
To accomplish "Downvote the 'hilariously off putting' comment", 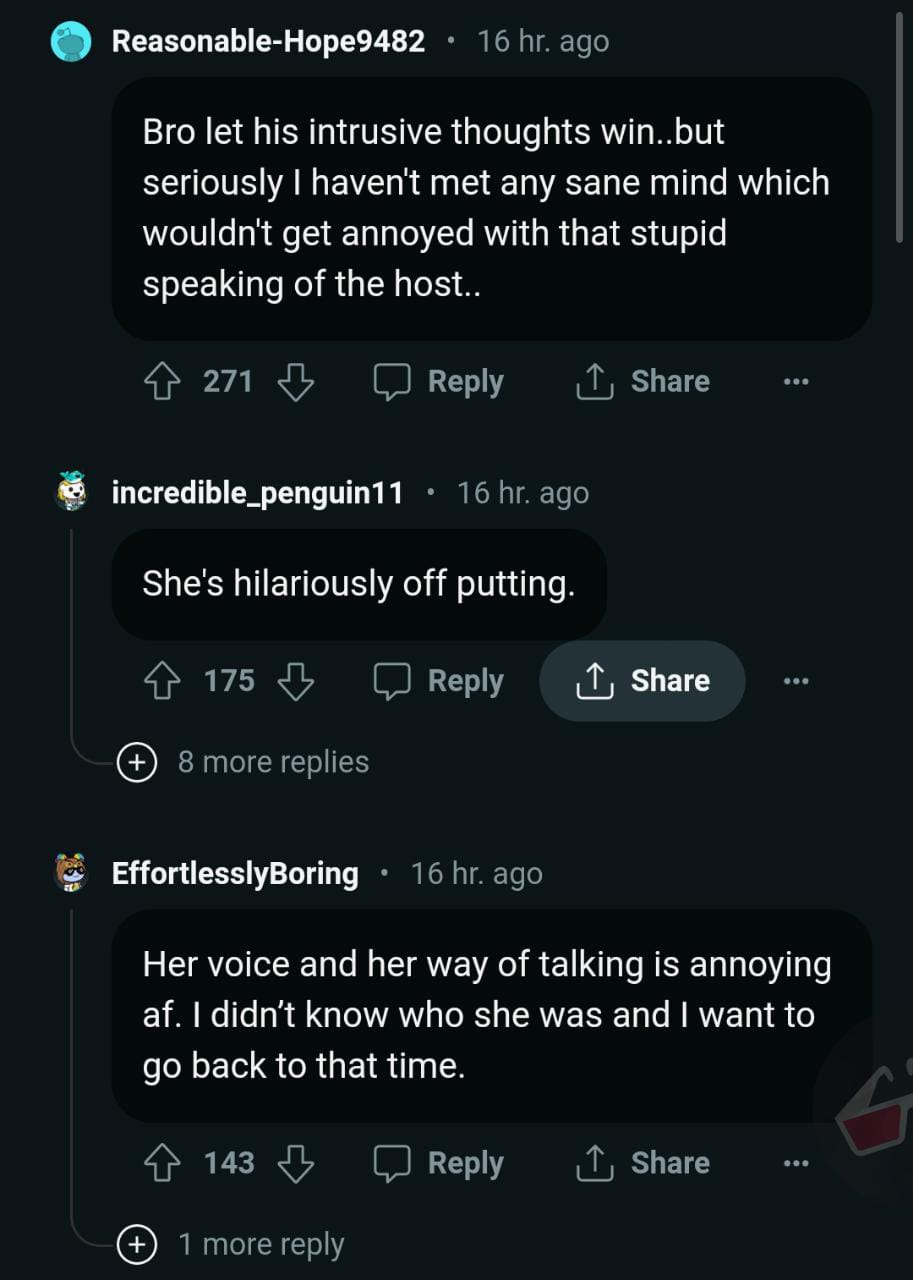I will point(295,681).
